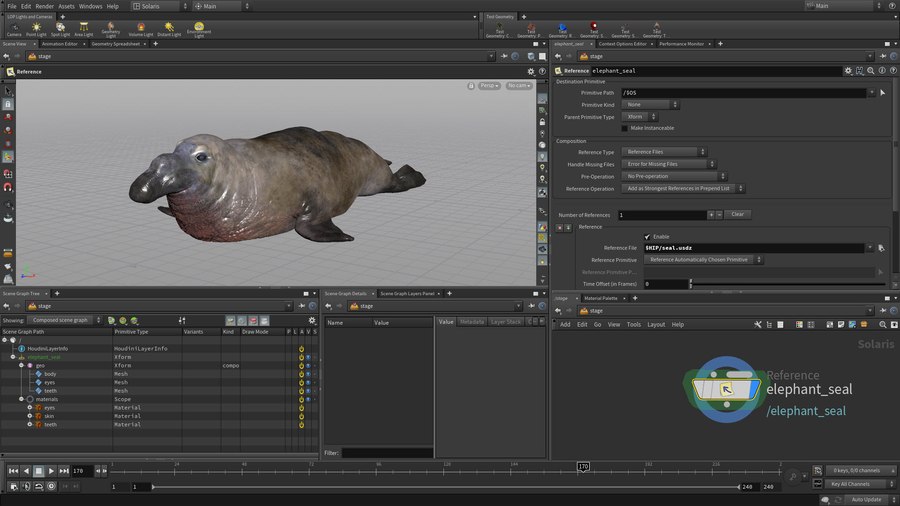Screen dimensions: 900x506
Task: Pin the Scene View pane
Action: coord(504,56)
